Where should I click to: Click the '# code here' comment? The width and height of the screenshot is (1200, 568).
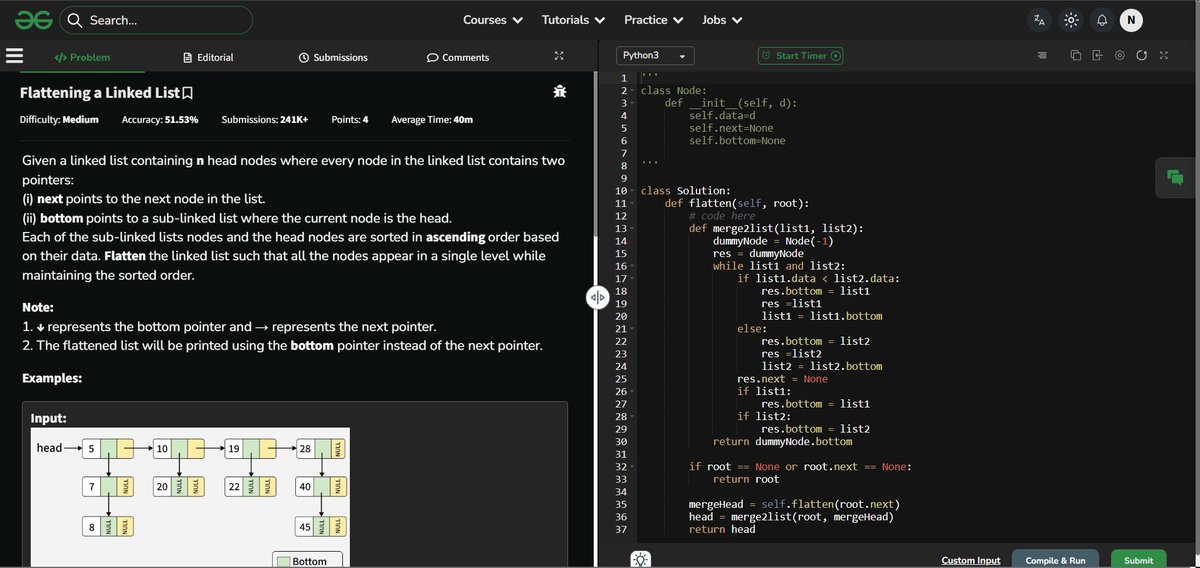click(x=722, y=216)
